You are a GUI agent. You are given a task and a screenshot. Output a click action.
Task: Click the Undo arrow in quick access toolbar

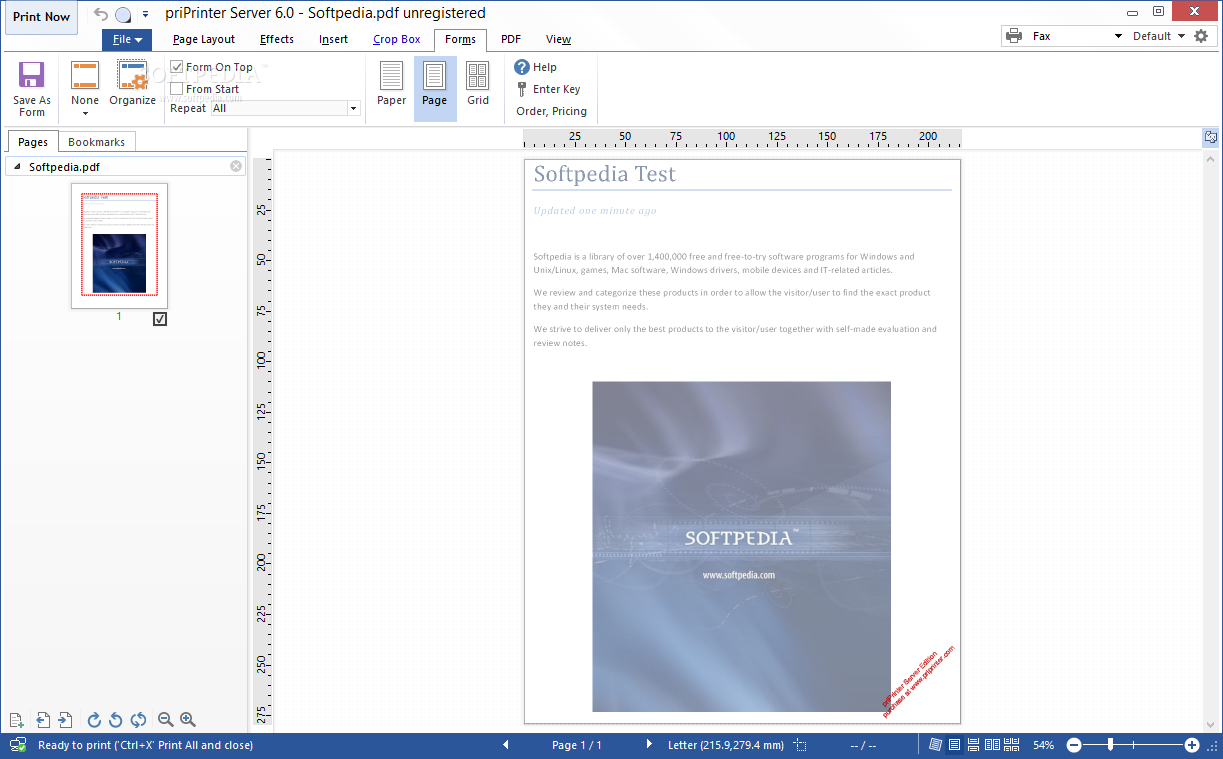100,14
